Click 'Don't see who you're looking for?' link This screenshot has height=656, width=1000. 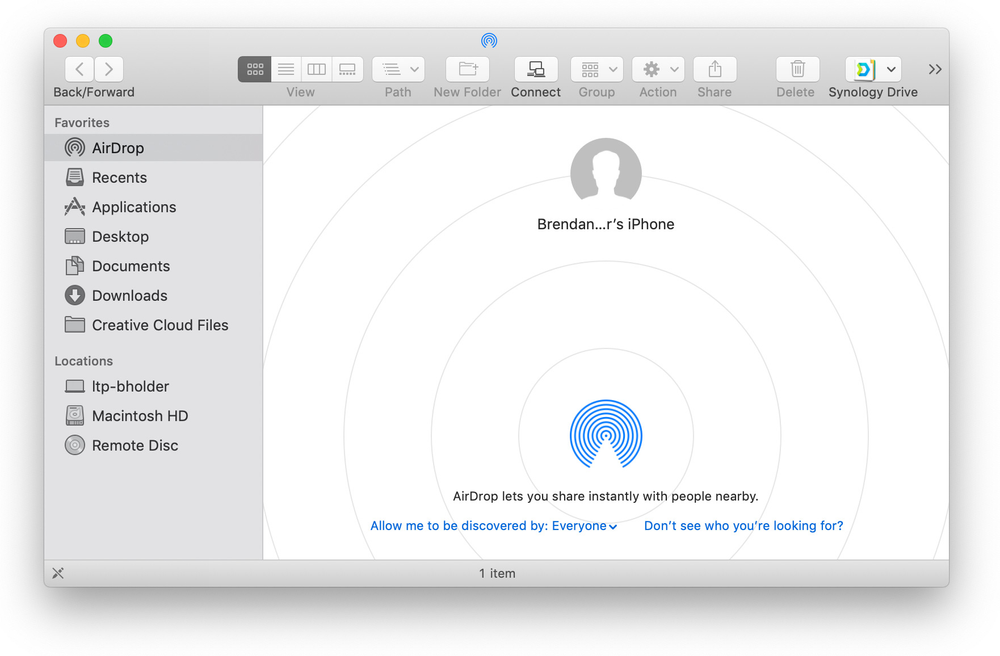point(744,526)
